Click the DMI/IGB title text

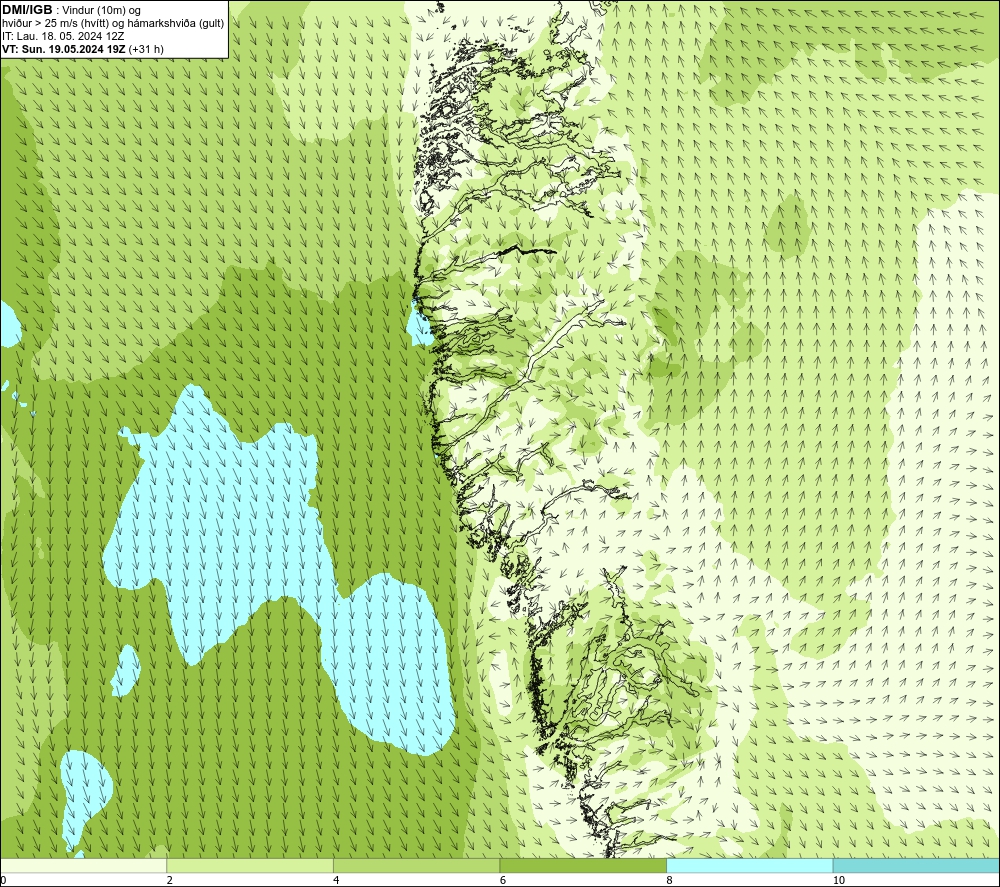(x=27, y=10)
